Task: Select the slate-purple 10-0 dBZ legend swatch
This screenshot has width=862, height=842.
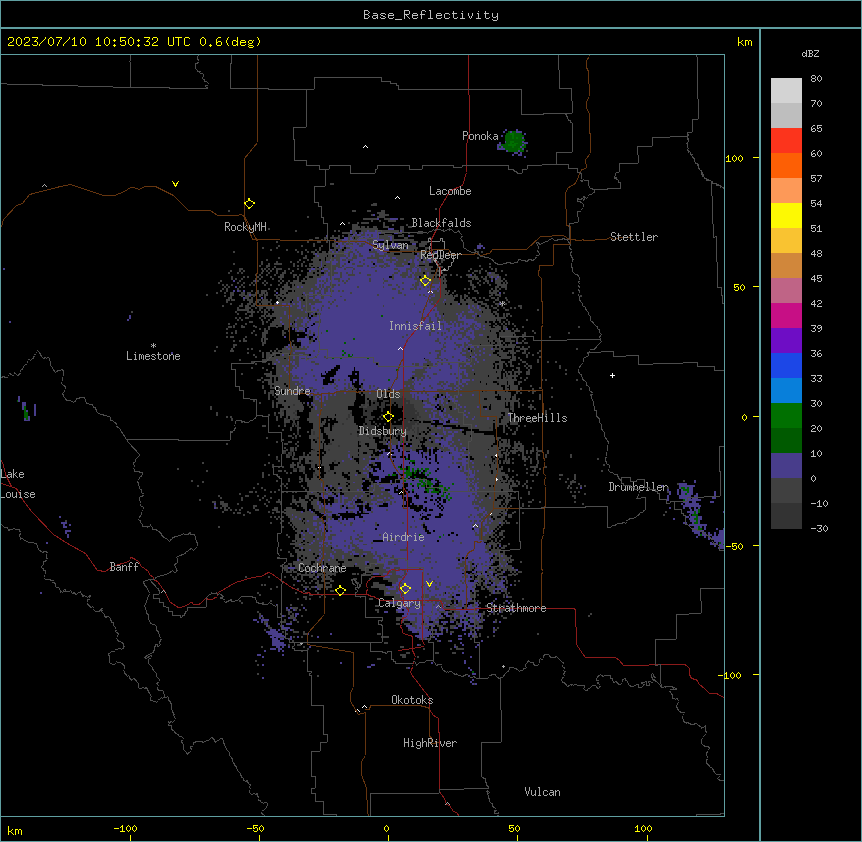Action: 786,466
